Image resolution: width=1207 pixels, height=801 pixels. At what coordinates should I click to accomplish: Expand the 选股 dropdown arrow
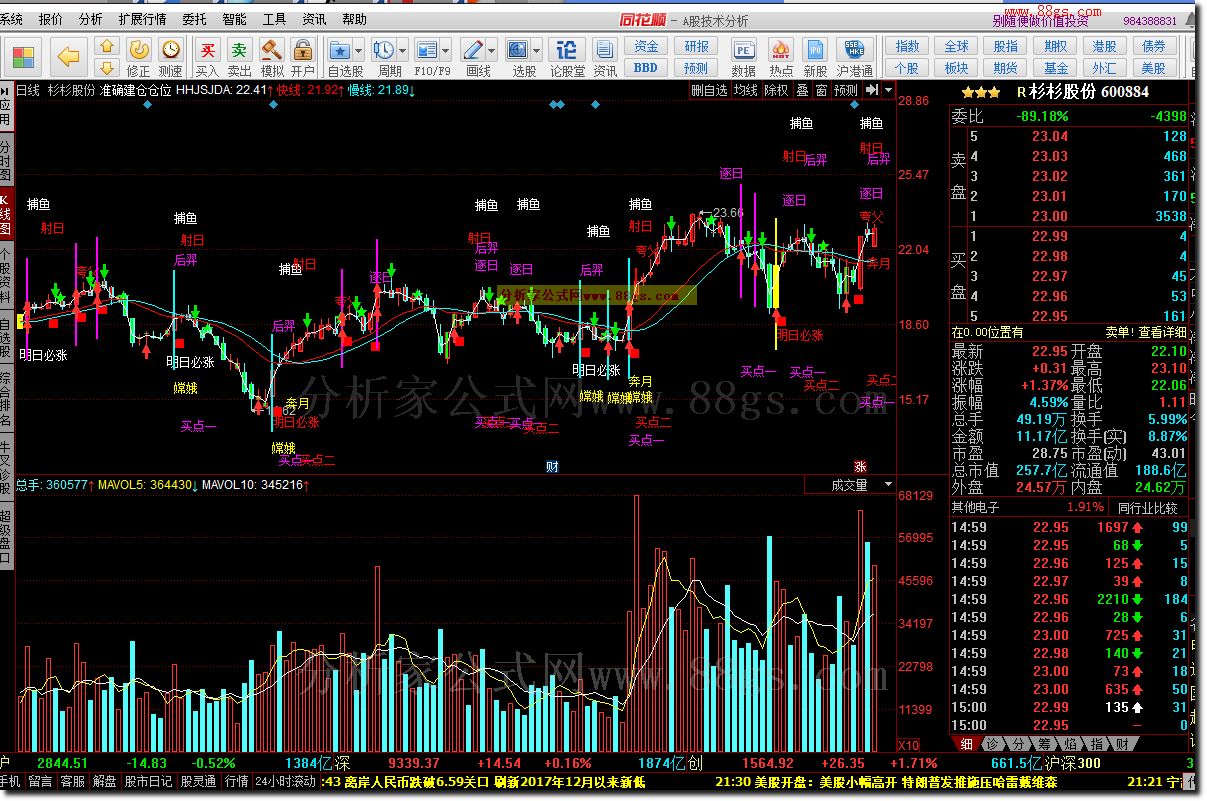point(538,49)
